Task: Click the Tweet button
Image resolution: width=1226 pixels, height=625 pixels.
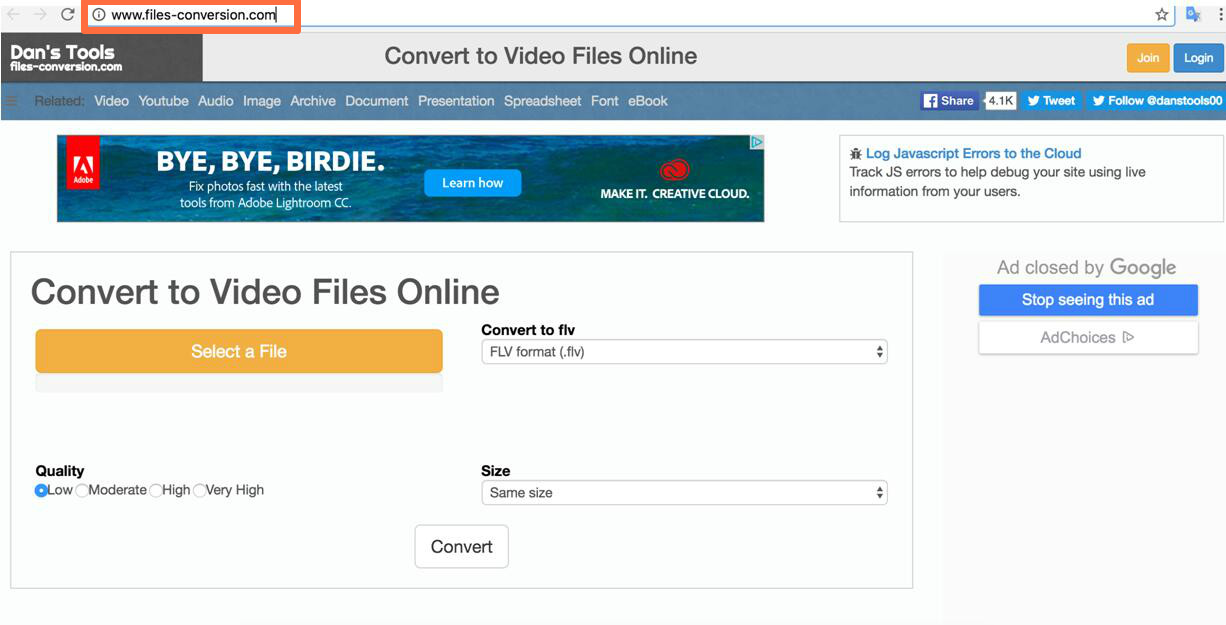Action: click(x=1051, y=101)
